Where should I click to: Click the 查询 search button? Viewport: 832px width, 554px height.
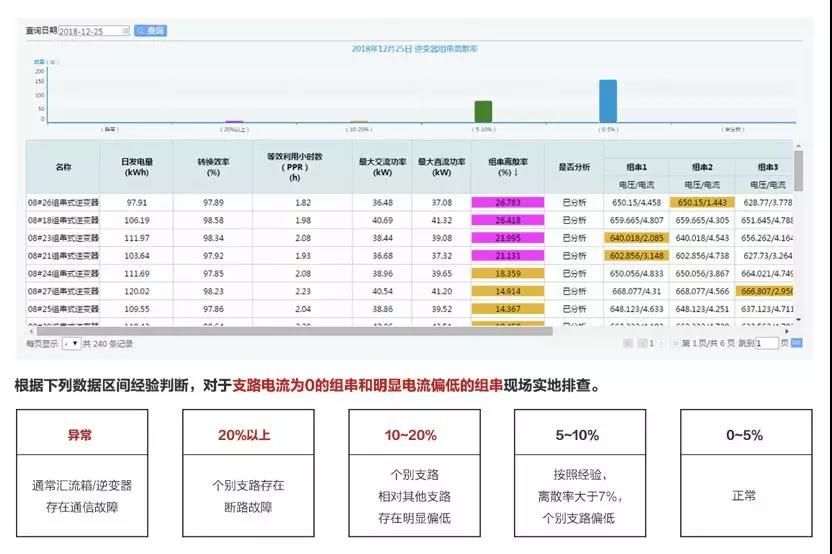[x=151, y=31]
